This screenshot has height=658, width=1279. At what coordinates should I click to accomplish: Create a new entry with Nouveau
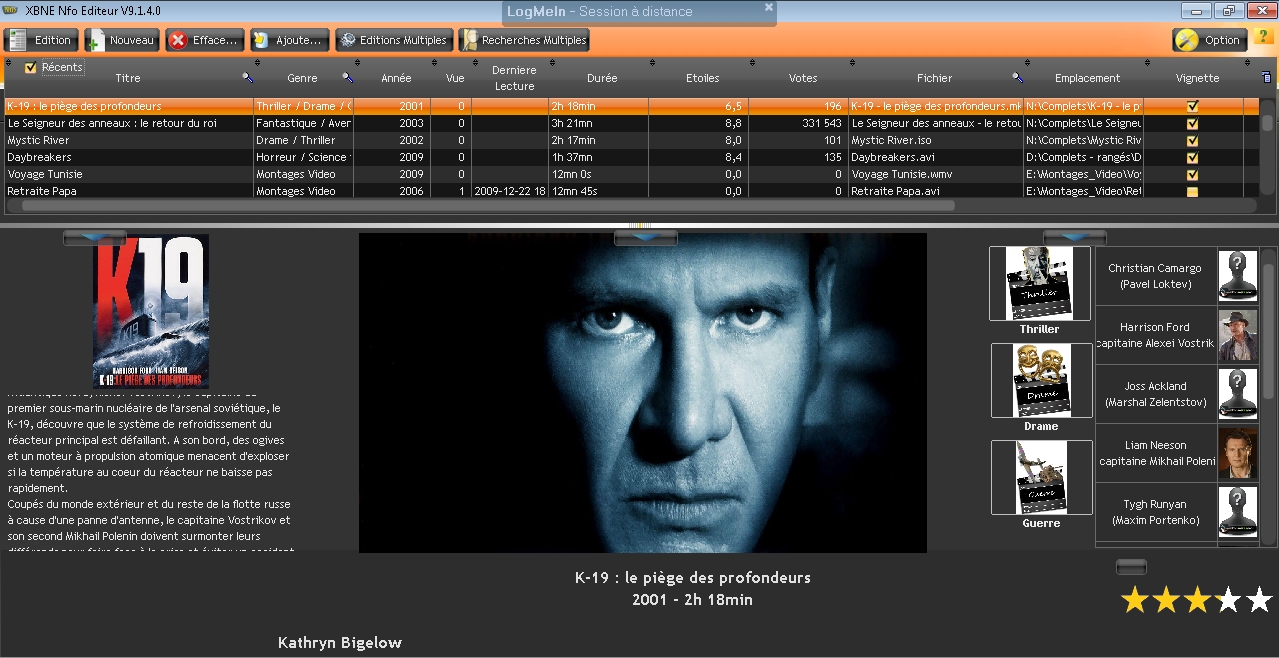[121, 40]
